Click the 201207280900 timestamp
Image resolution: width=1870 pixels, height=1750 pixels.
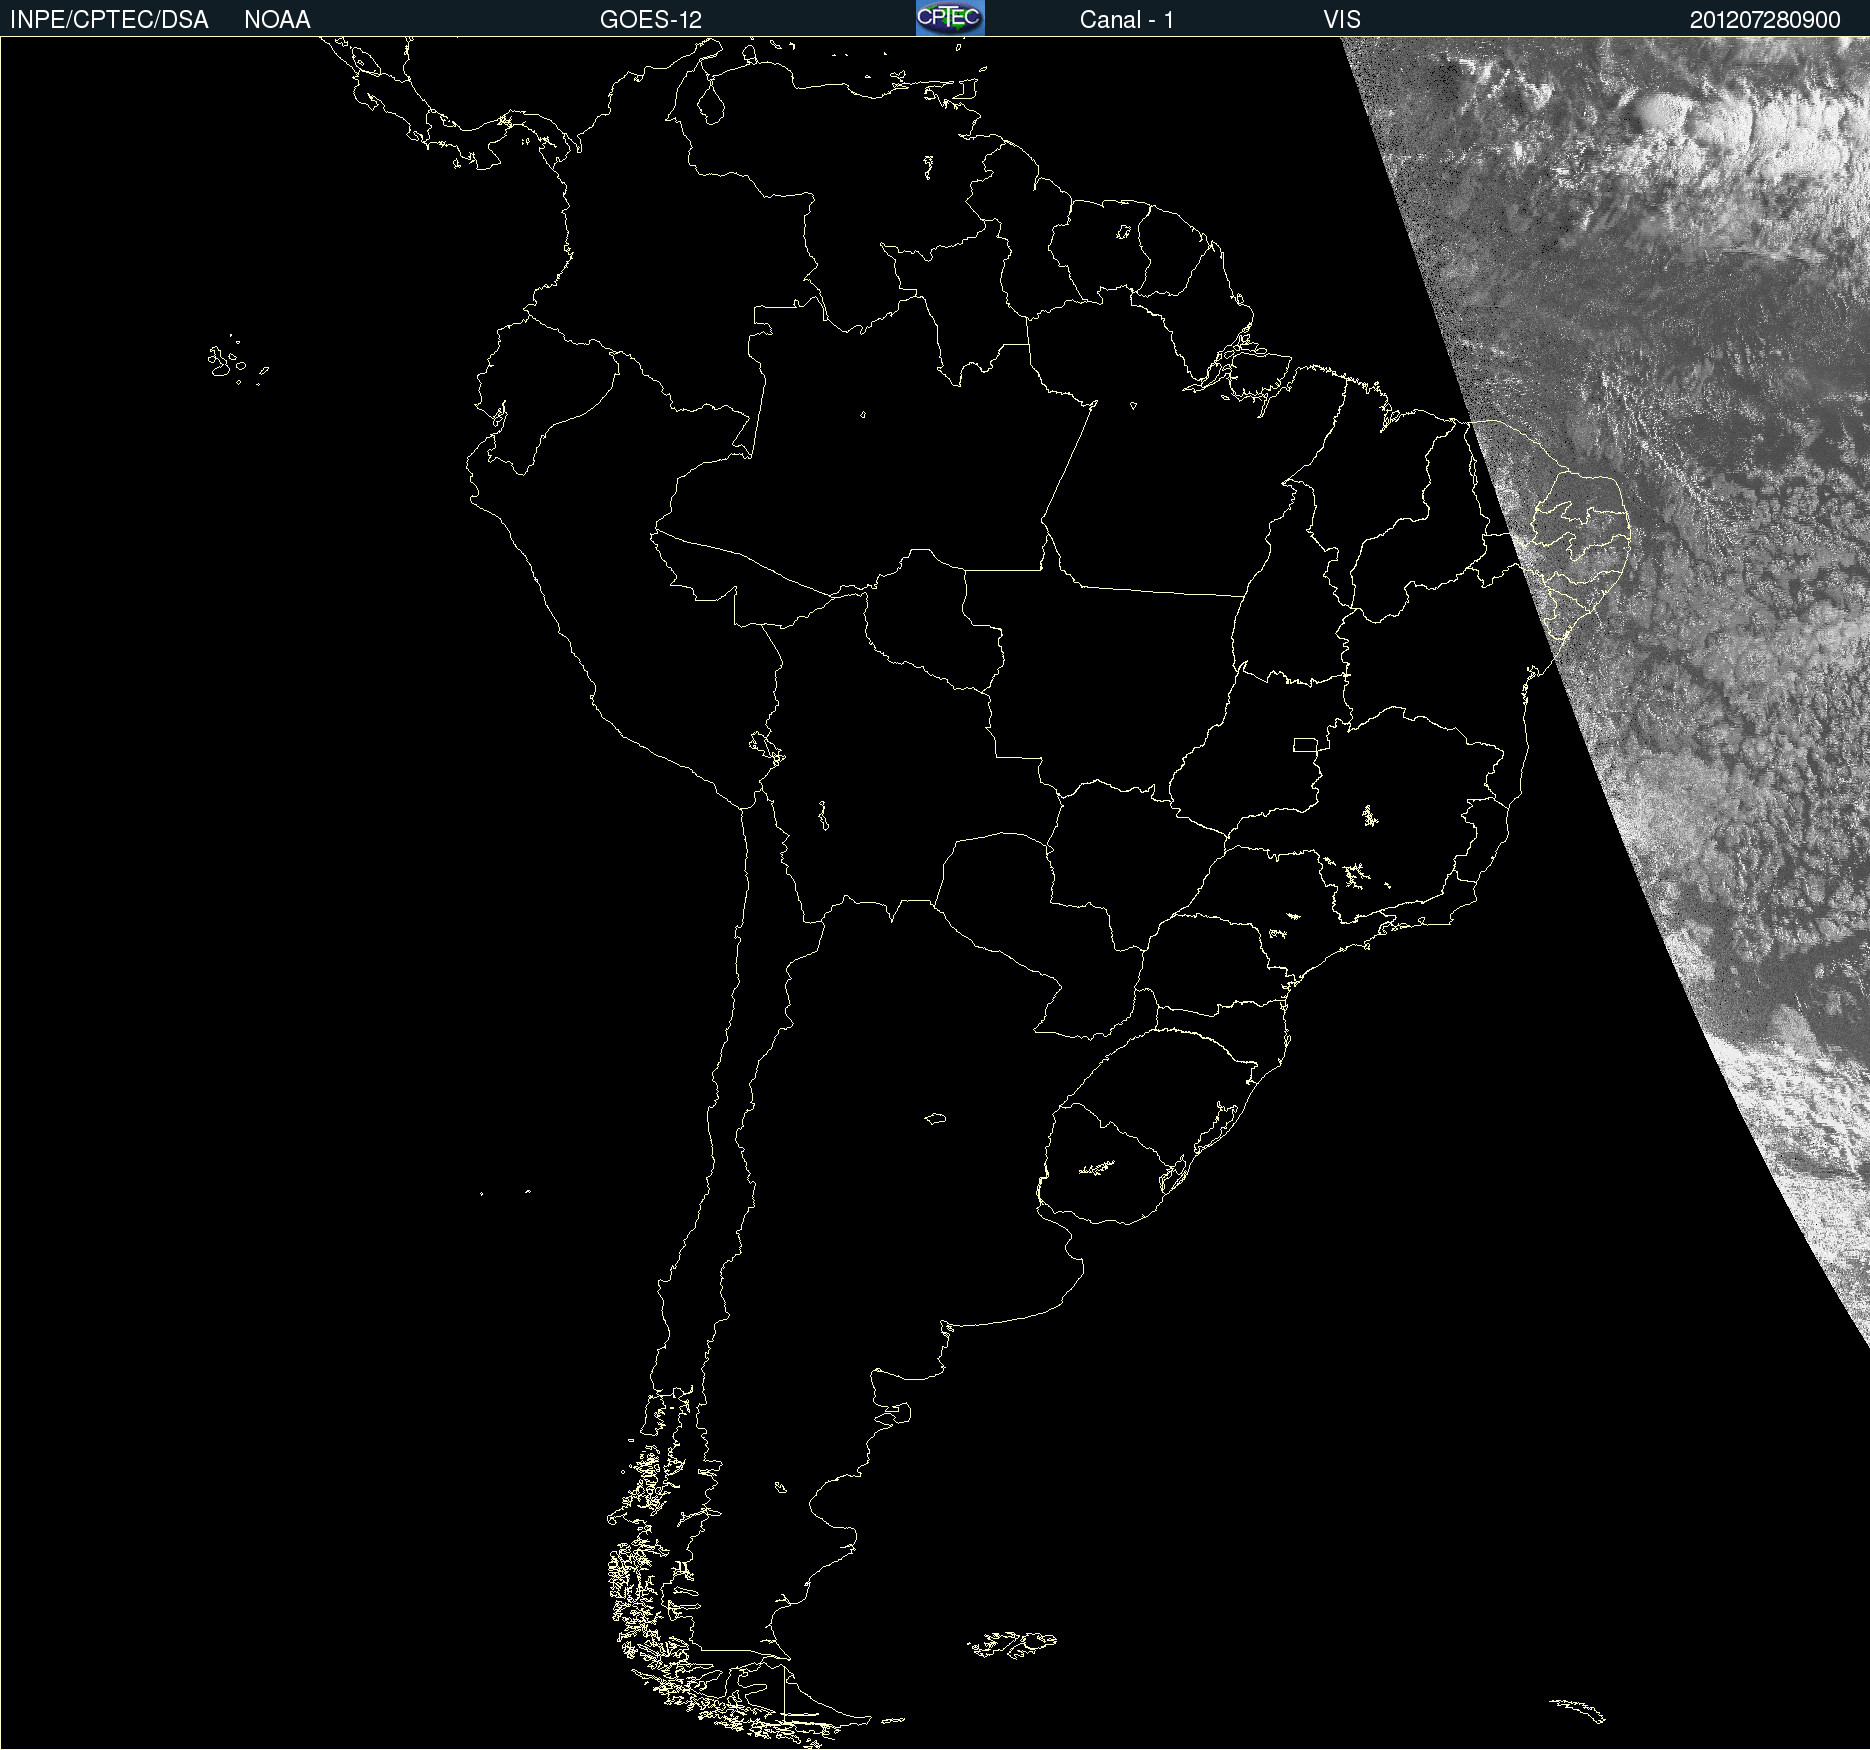point(1765,20)
